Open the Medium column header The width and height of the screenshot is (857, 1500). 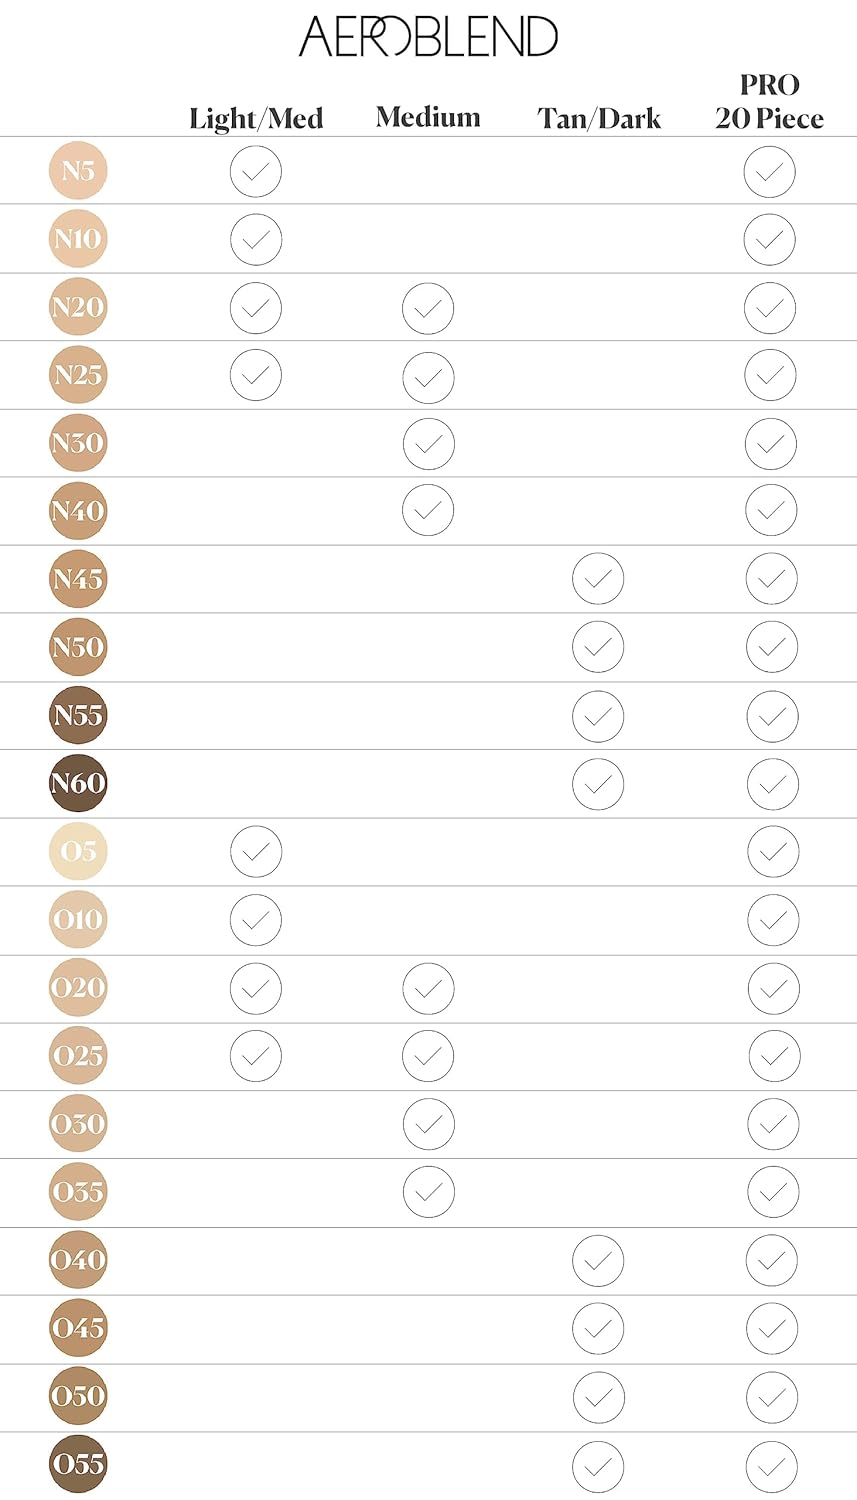pos(428,117)
